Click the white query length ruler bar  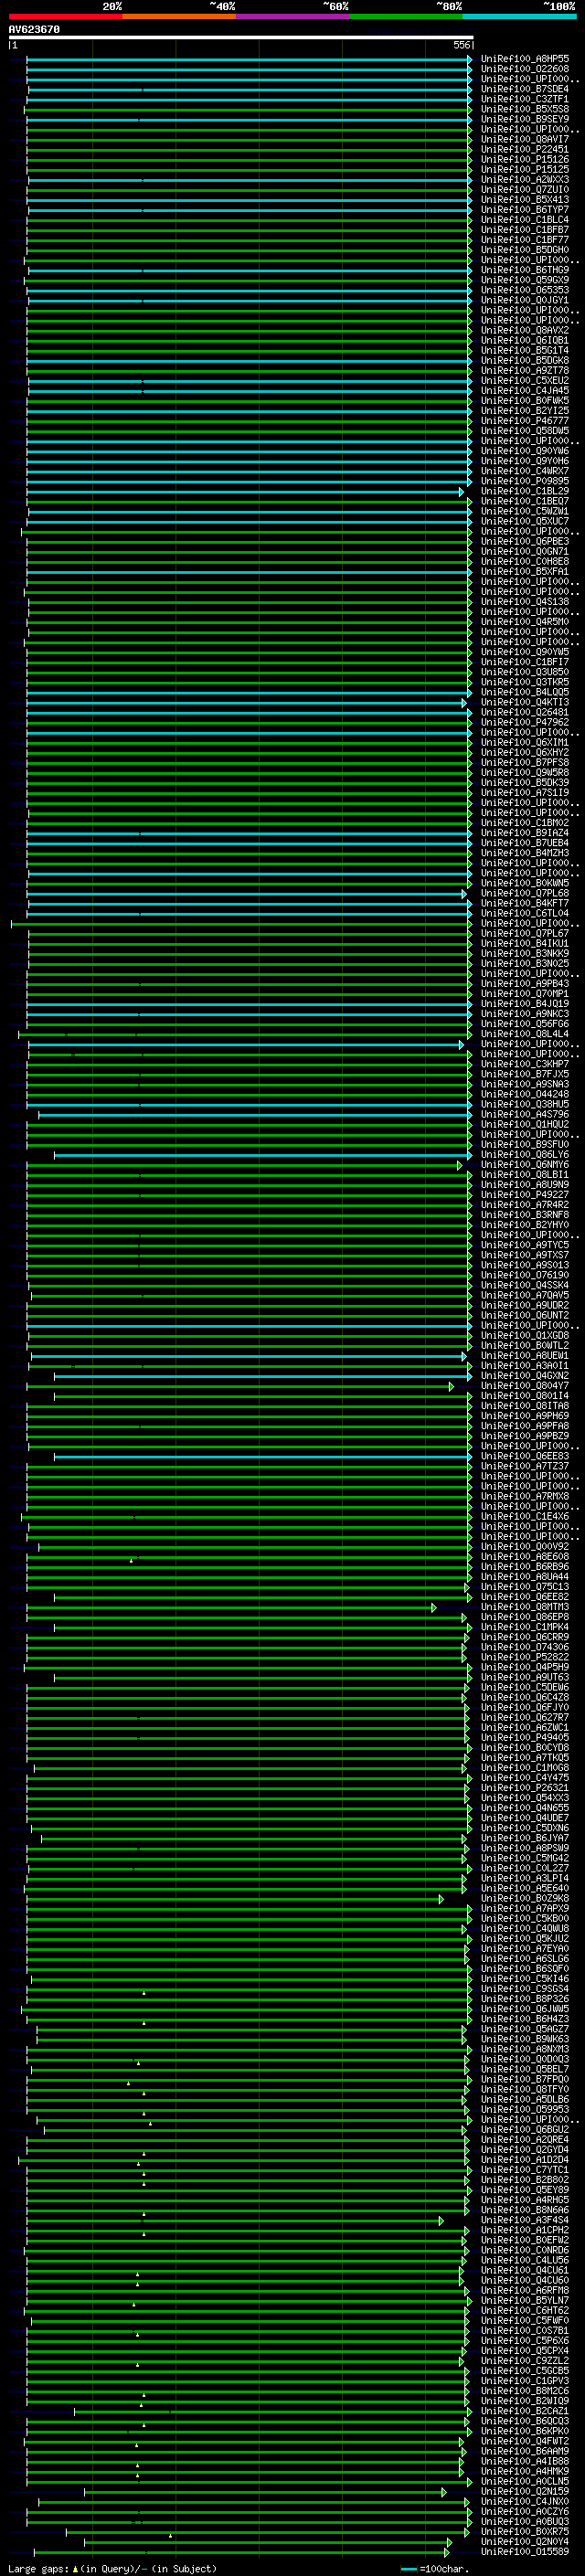pos(240,37)
